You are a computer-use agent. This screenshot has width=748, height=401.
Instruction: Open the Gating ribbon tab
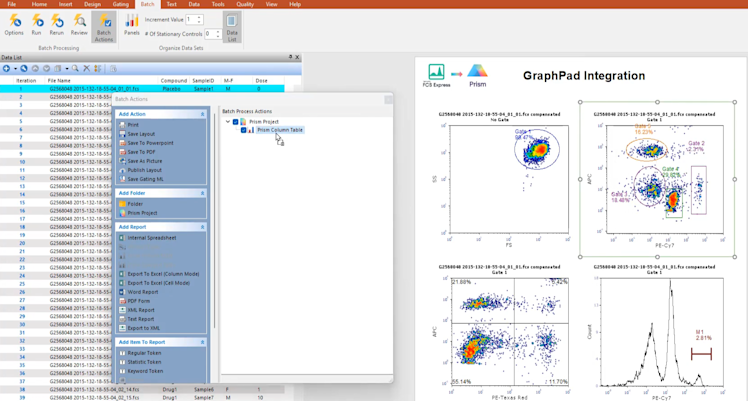(121, 4)
